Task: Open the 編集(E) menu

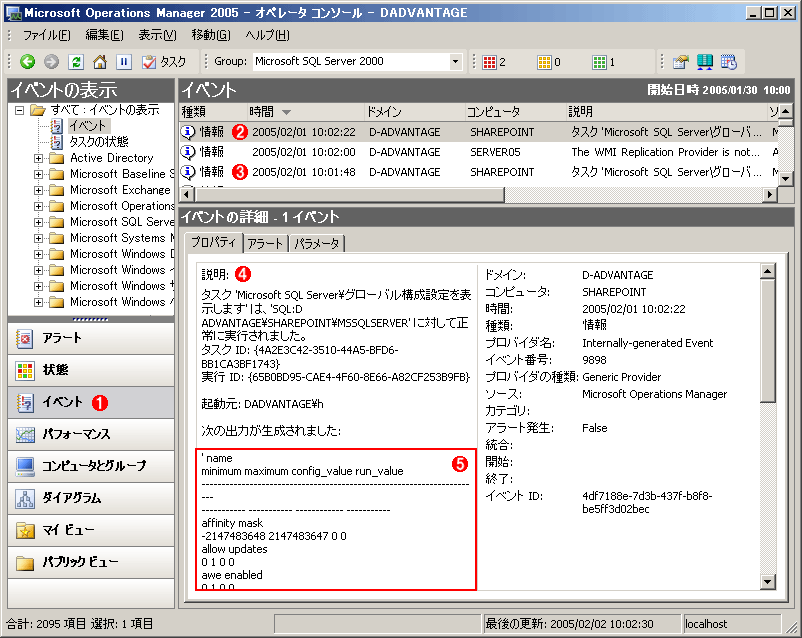Action: [104, 35]
